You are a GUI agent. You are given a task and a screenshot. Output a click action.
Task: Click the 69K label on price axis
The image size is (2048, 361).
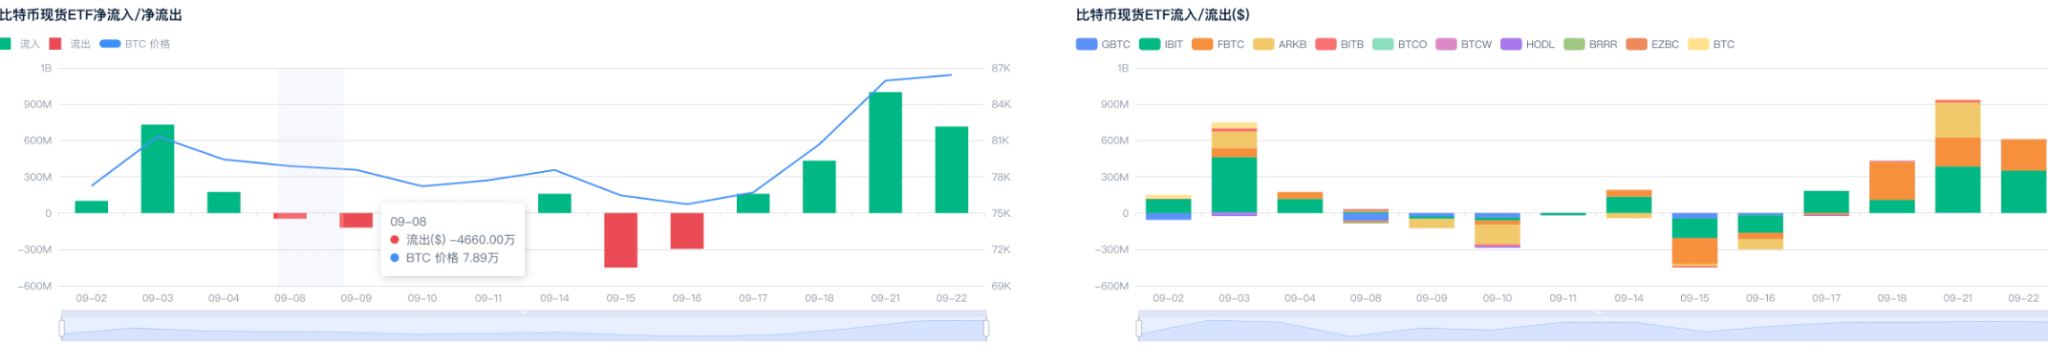[1001, 286]
